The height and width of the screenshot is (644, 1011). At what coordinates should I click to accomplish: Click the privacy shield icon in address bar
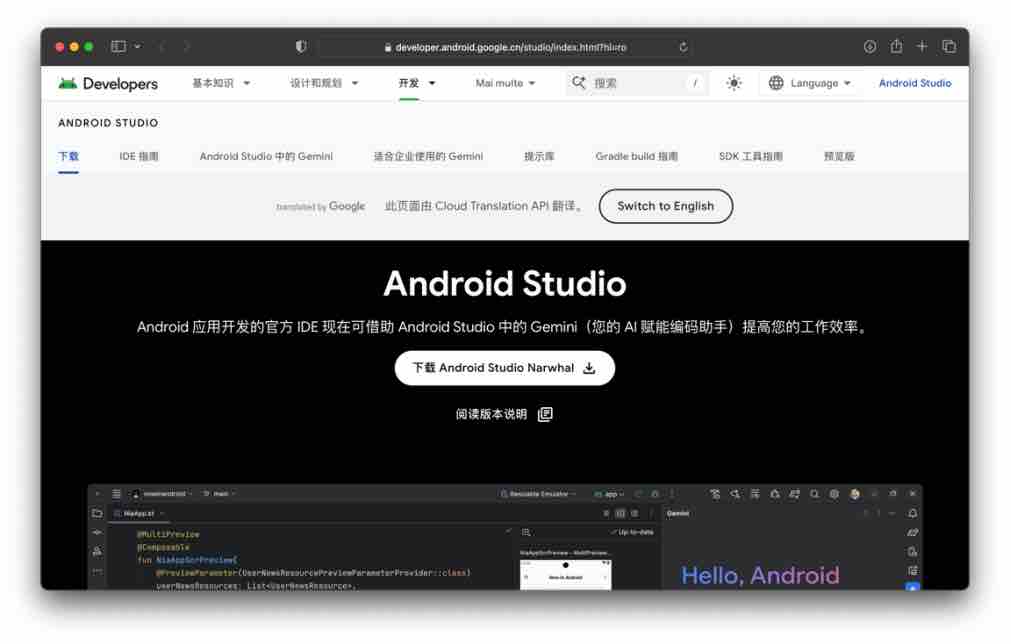tap(300, 45)
